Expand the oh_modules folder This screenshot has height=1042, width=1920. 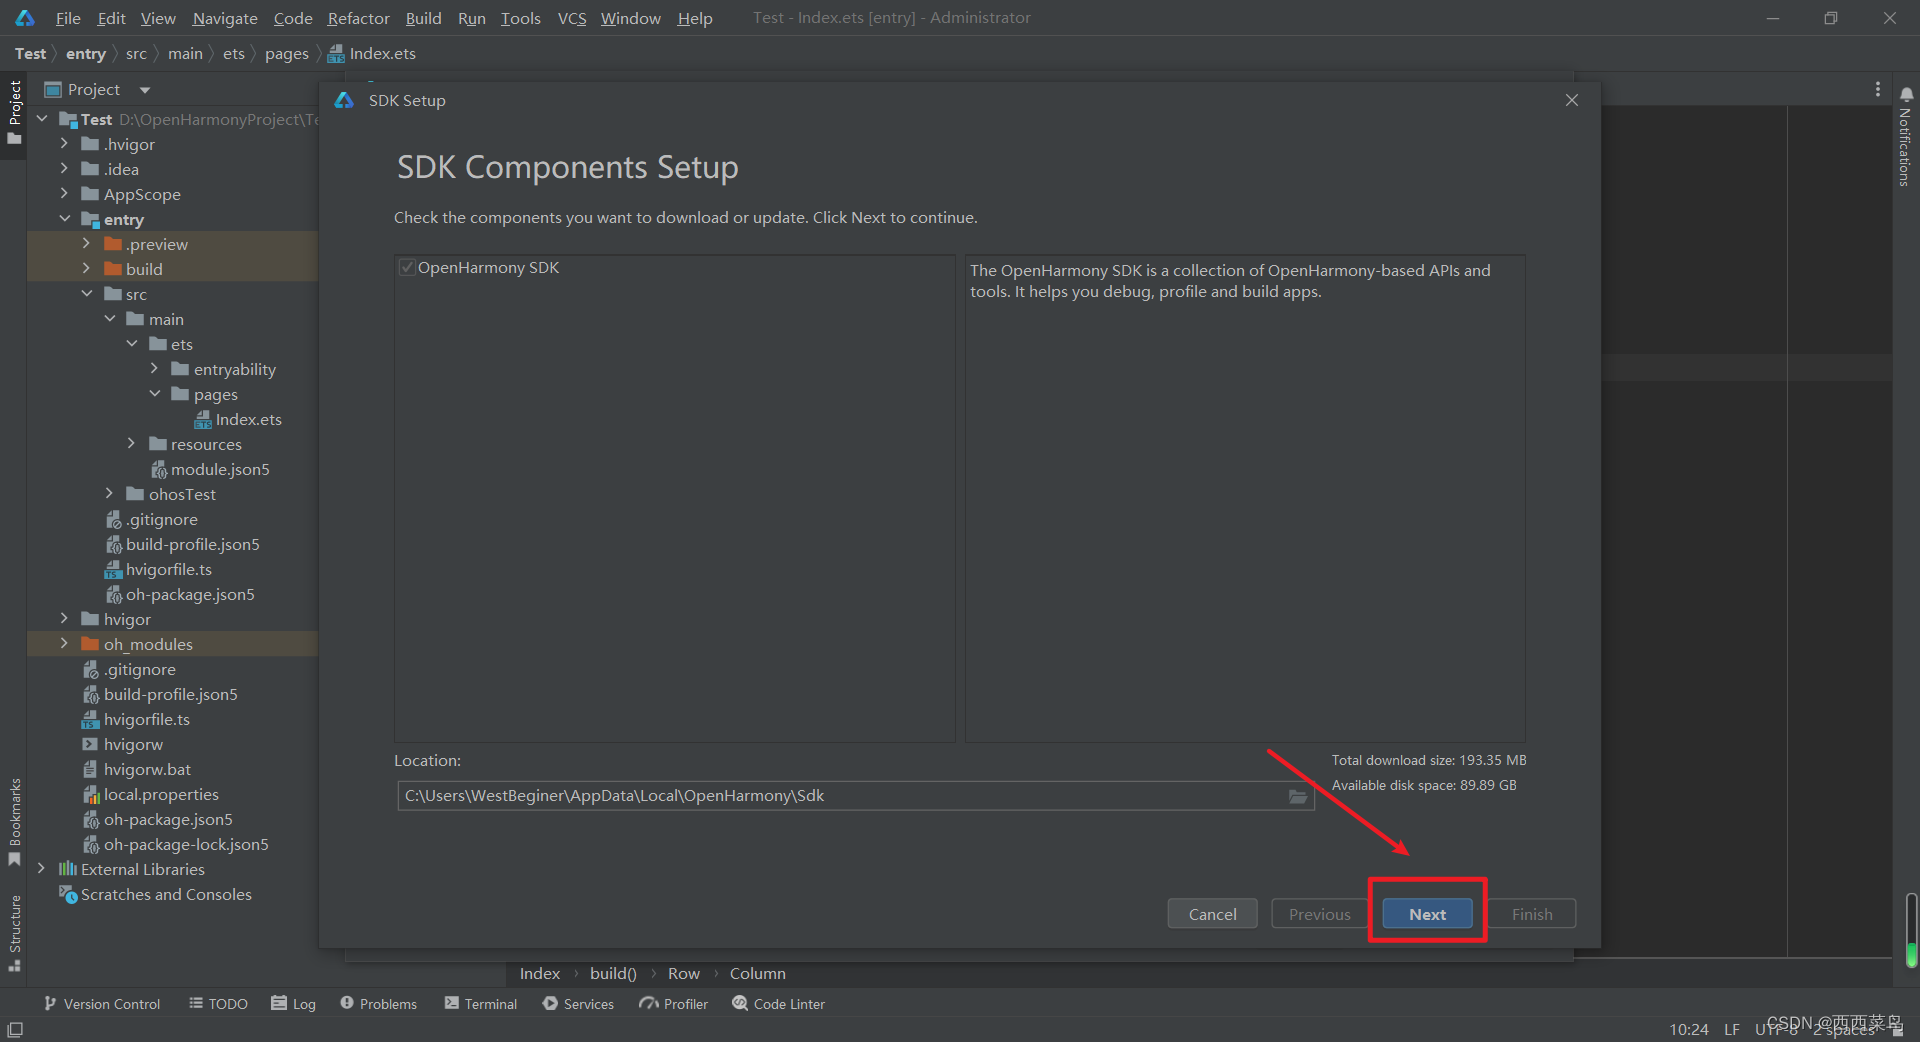coord(64,644)
